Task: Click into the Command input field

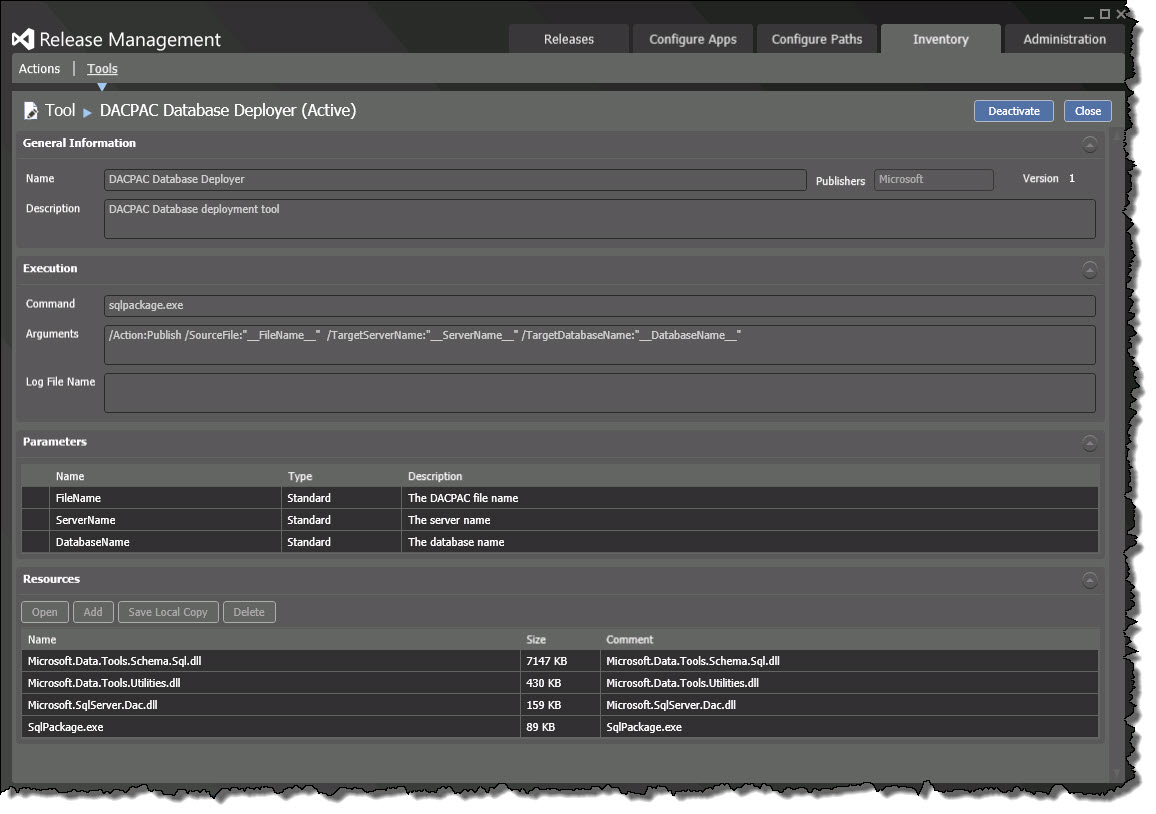Action: pos(600,306)
